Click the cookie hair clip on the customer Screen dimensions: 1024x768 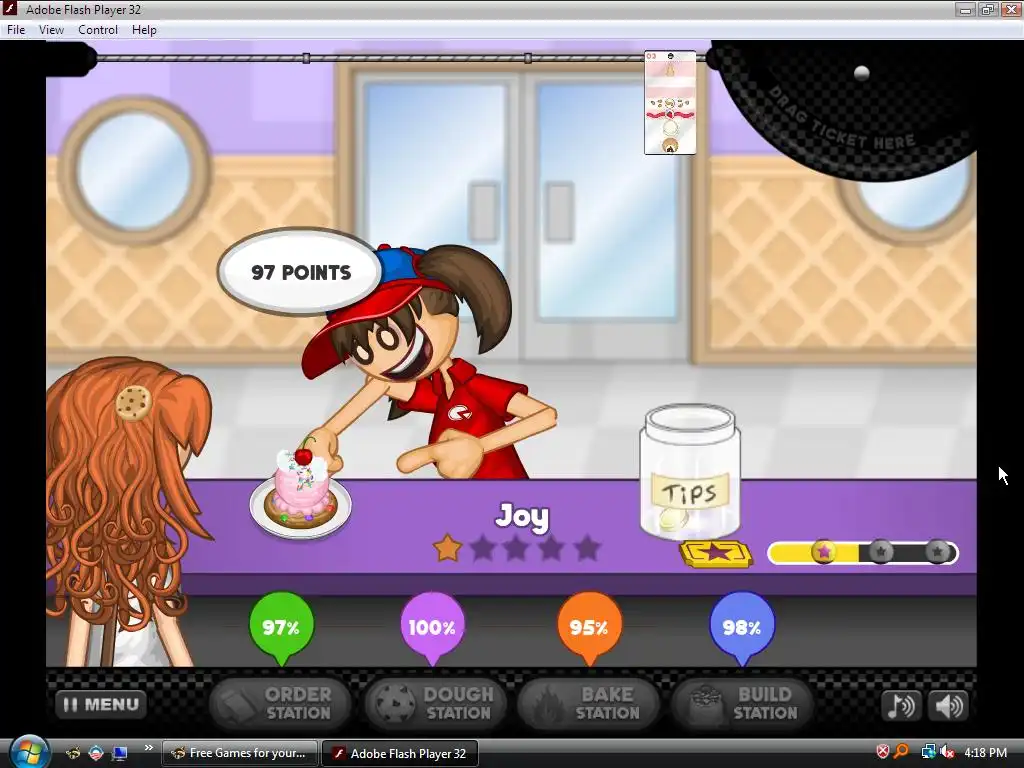click(x=134, y=403)
